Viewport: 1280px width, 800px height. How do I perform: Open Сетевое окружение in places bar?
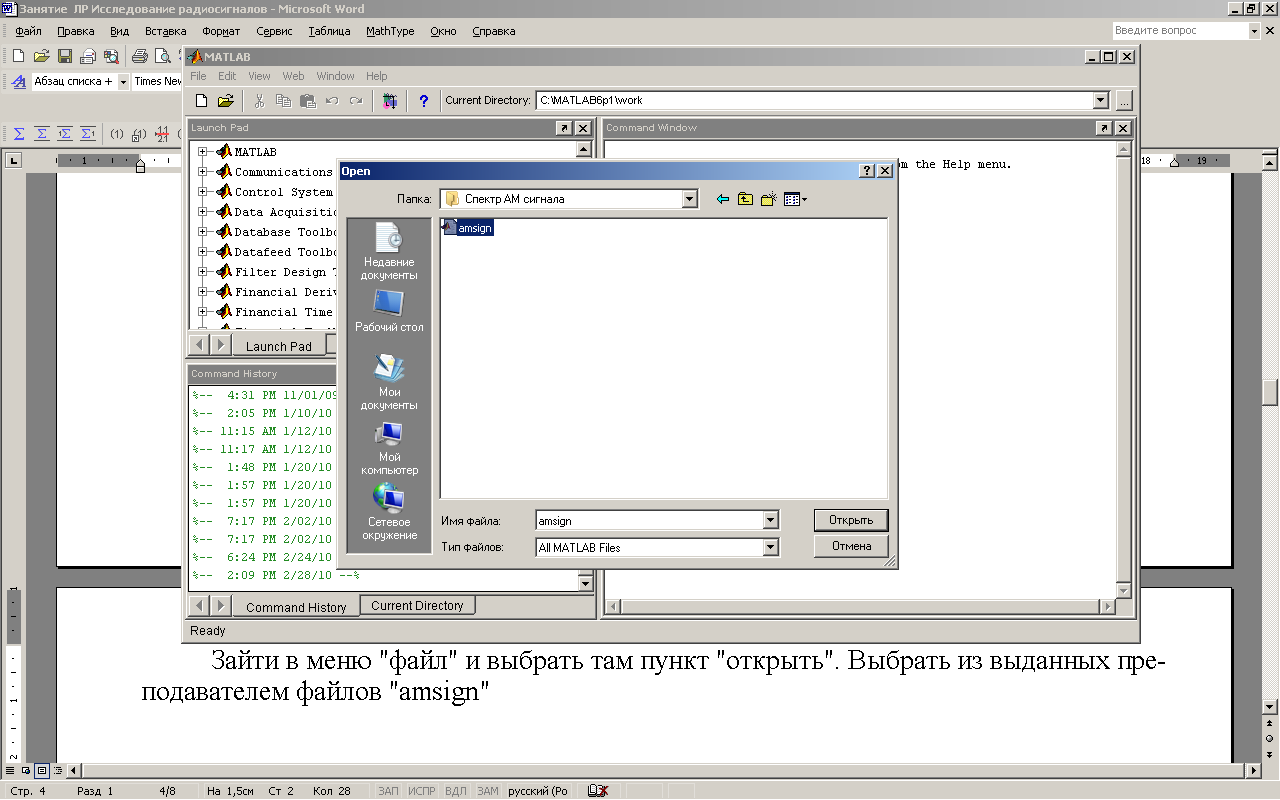pos(389,513)
